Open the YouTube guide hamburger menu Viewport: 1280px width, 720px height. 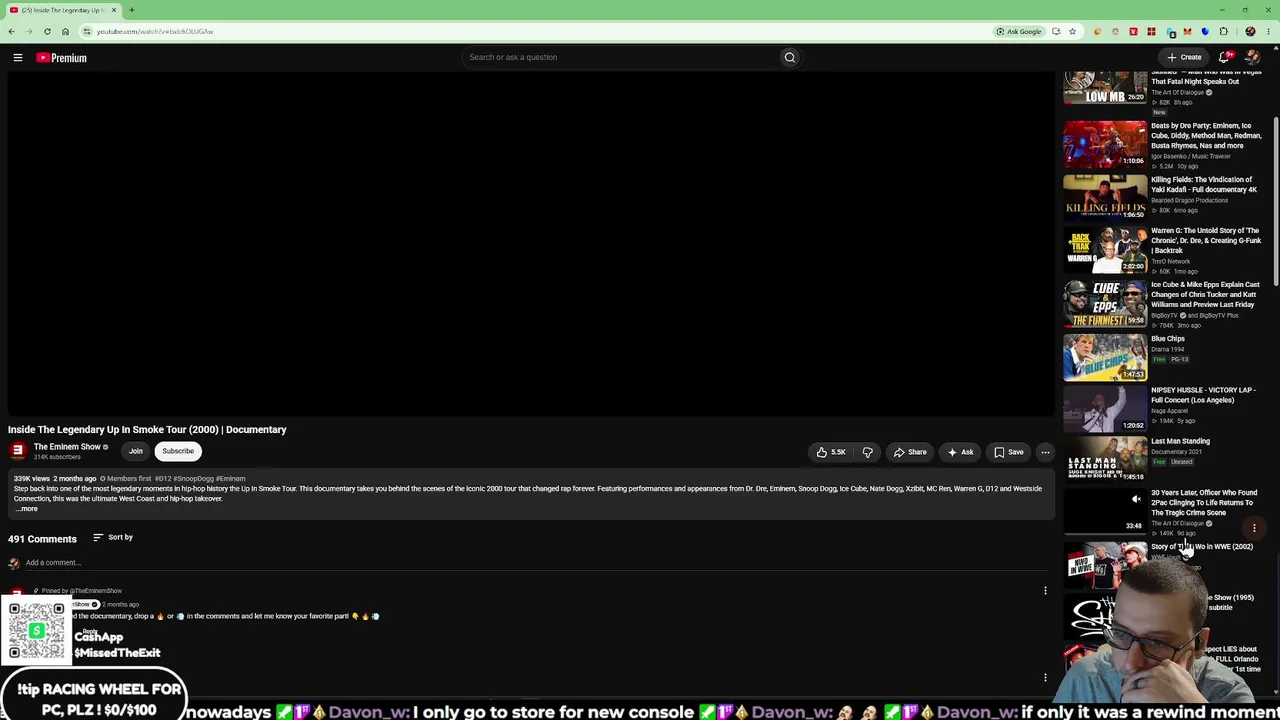pos(18,58)
